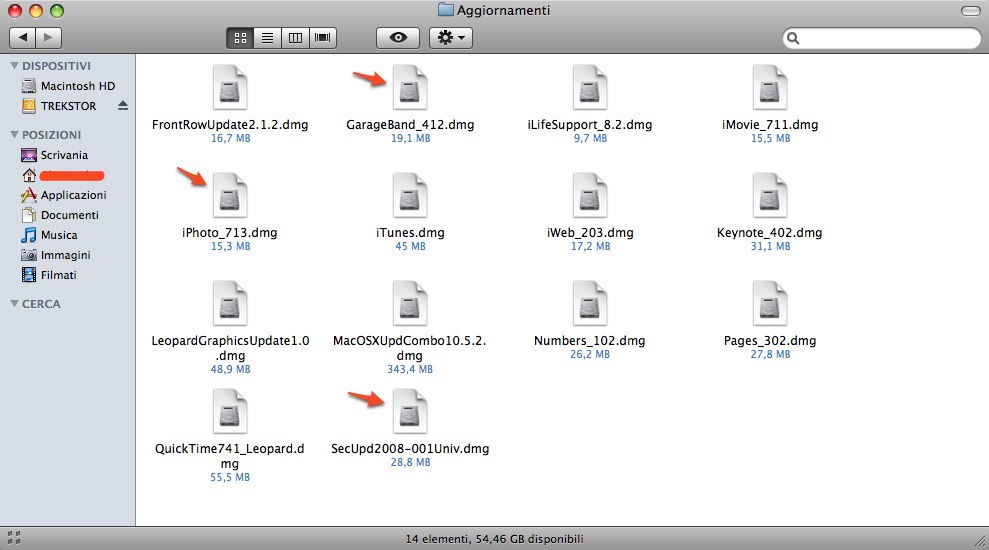989x550 pixels.
Task: Go back with the left arrow button
Action: pos(23,38)
